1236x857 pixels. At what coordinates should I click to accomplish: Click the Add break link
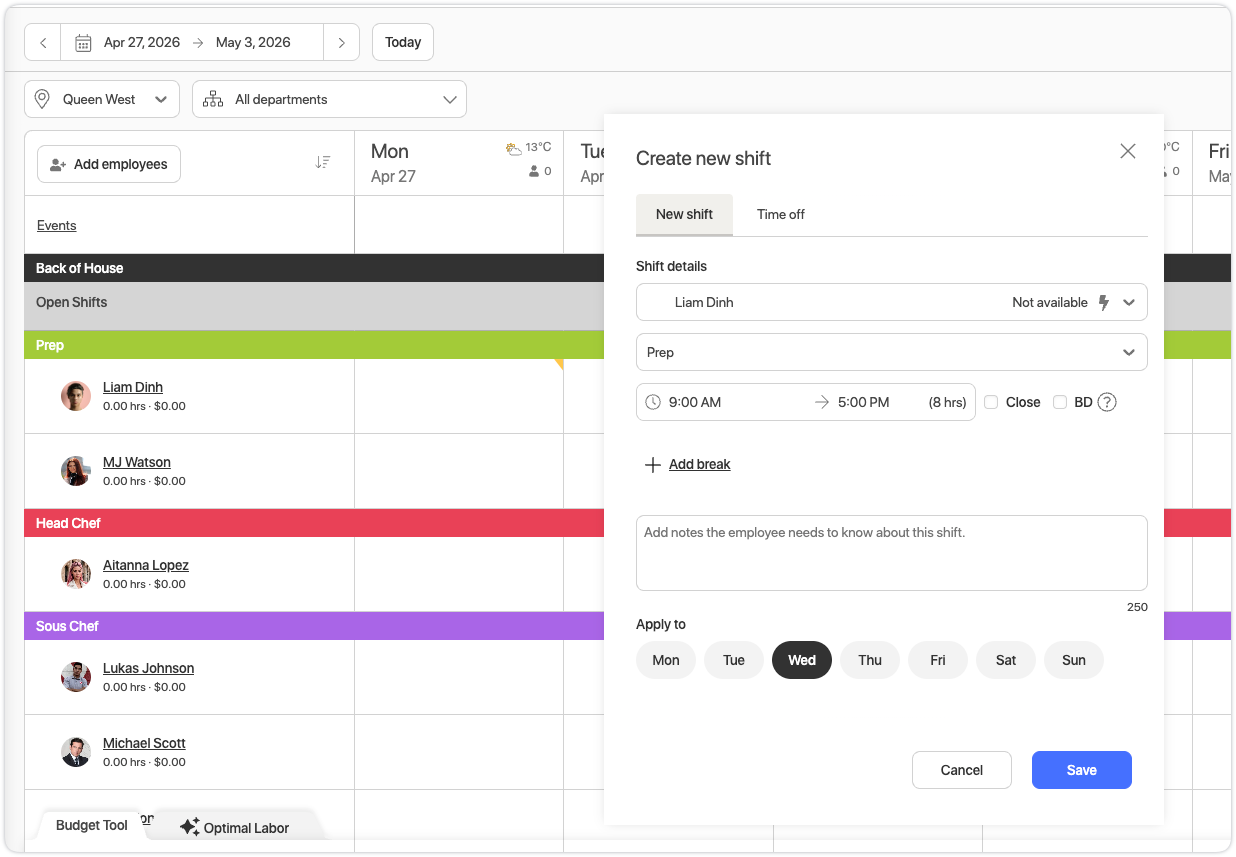click(x=699, y=464)
